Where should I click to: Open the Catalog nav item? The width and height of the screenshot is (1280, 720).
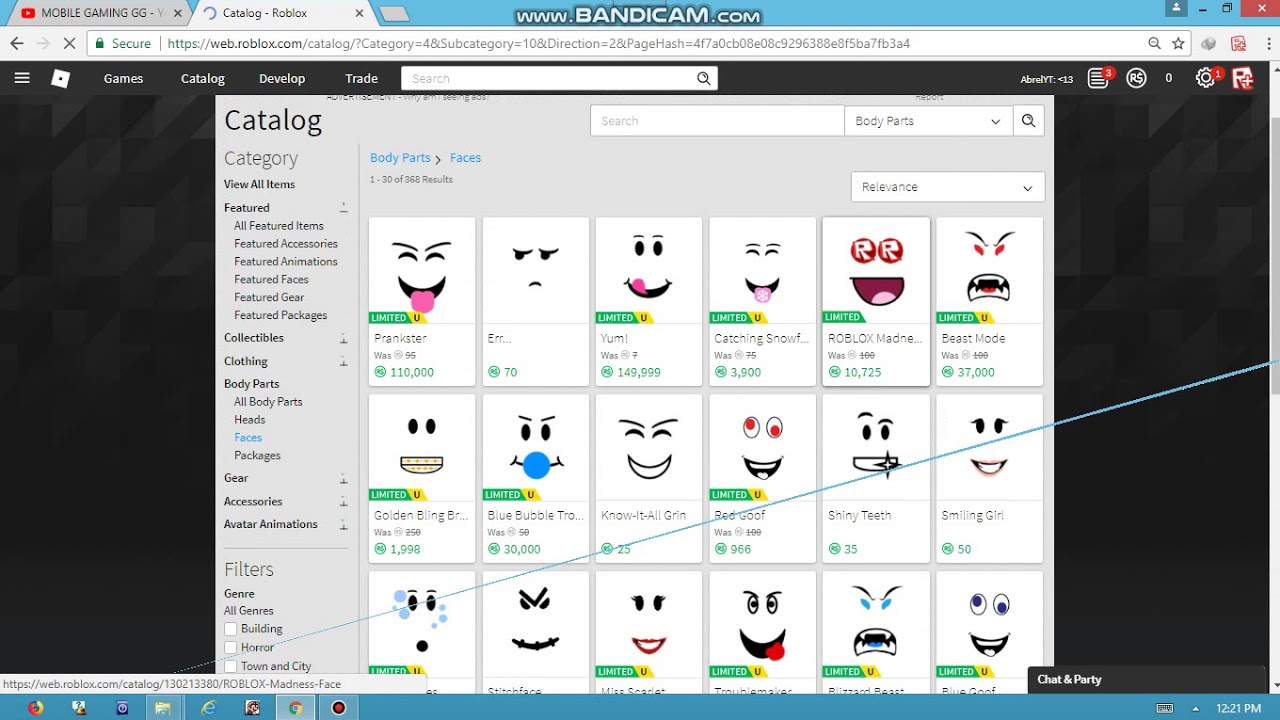202,78
